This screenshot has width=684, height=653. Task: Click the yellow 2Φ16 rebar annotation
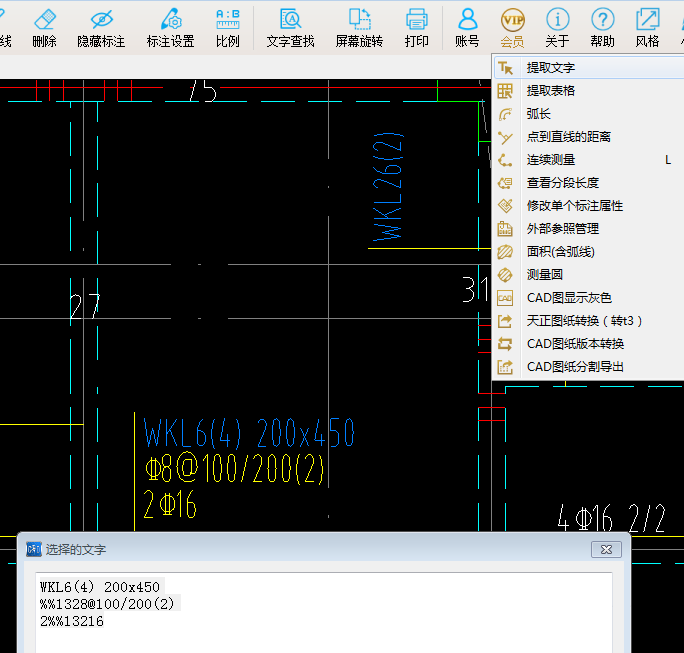coord(170,504)
